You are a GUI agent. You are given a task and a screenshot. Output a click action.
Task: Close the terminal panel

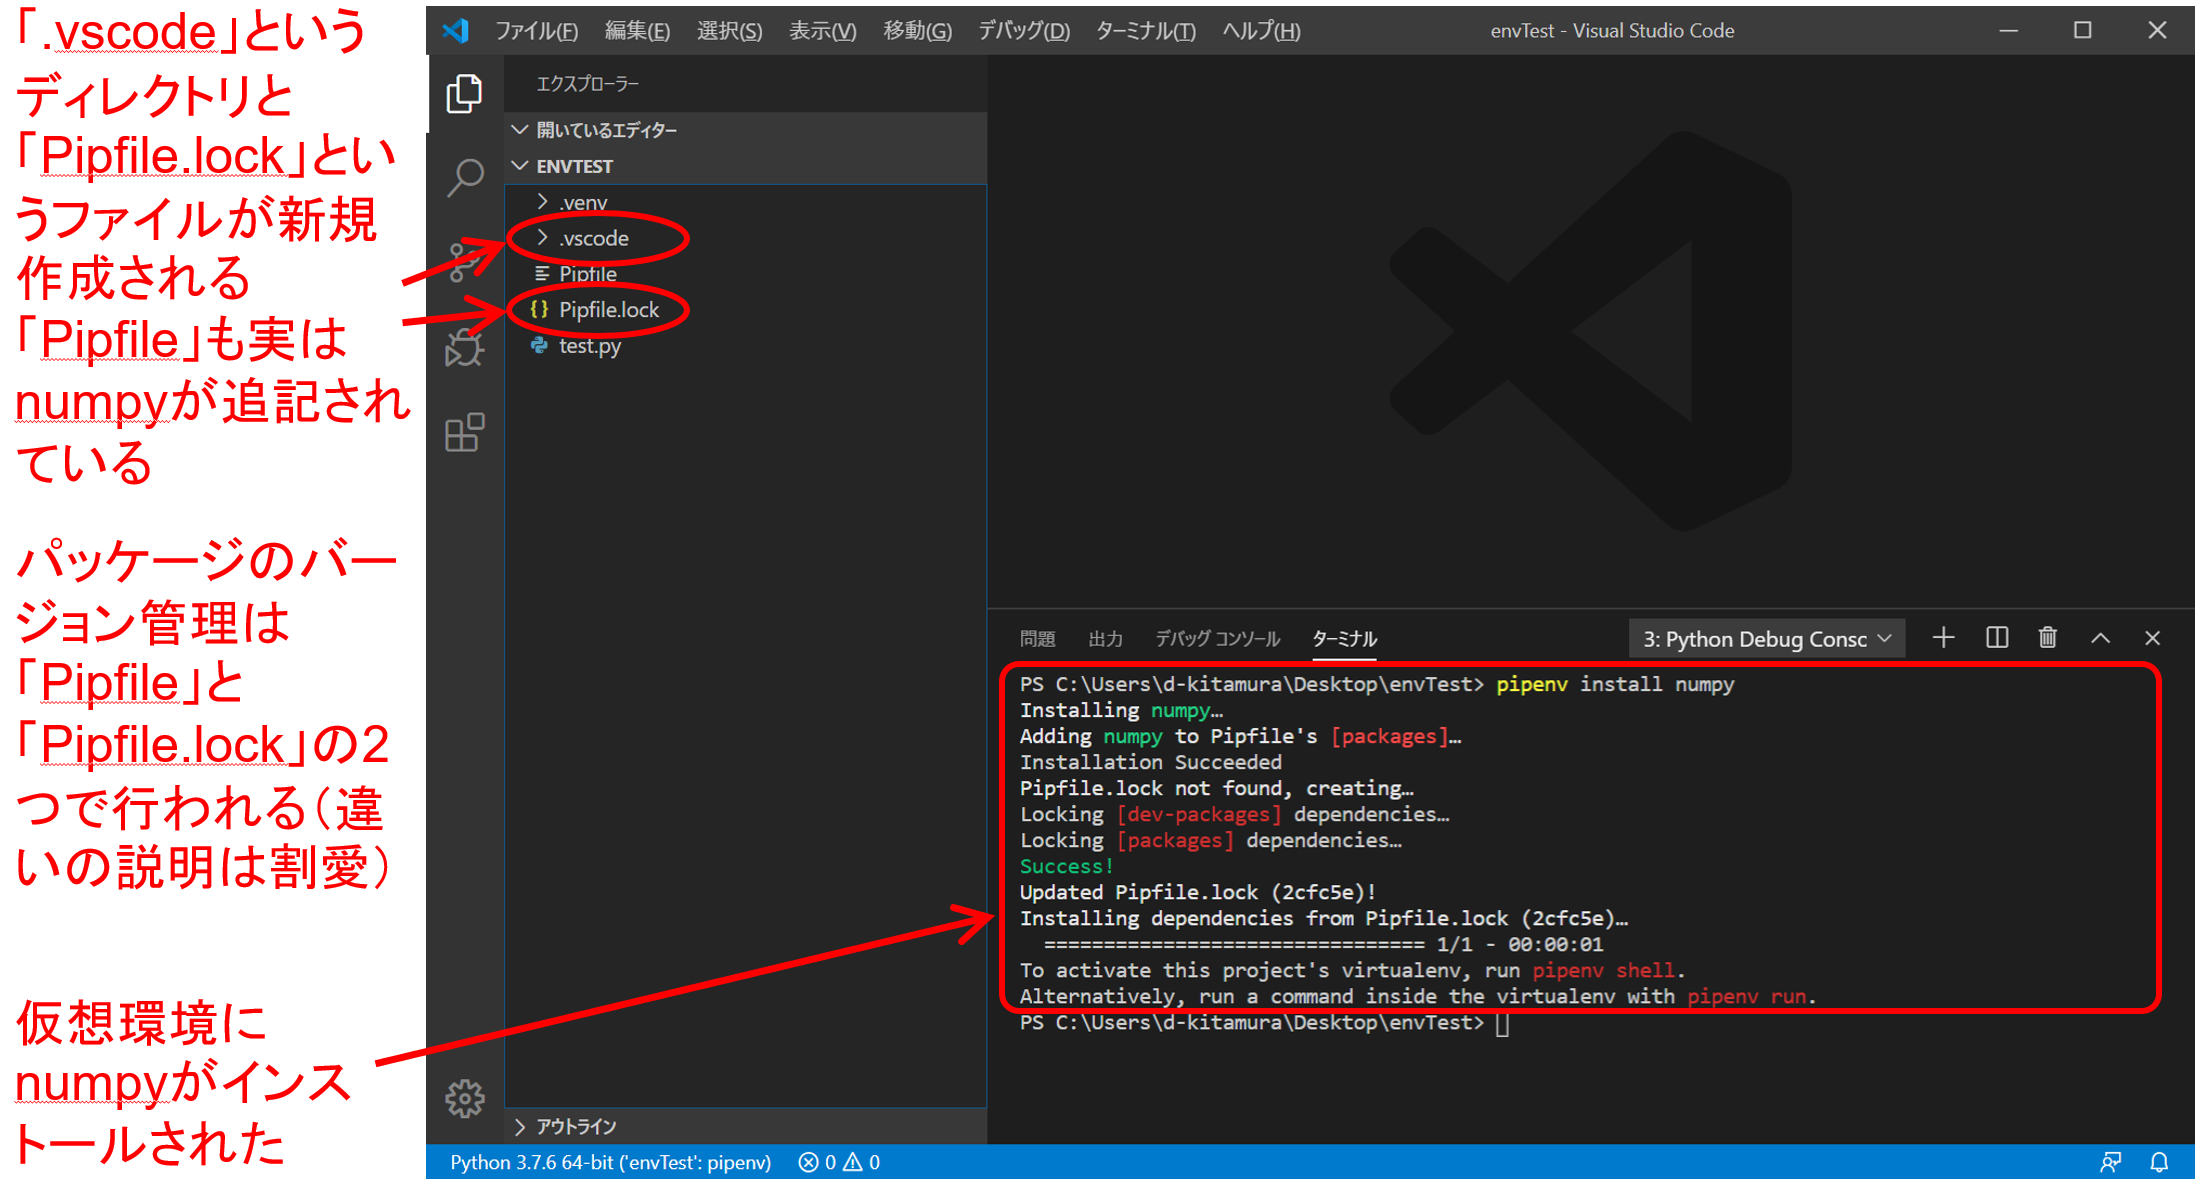click(x=2152, y=638)
